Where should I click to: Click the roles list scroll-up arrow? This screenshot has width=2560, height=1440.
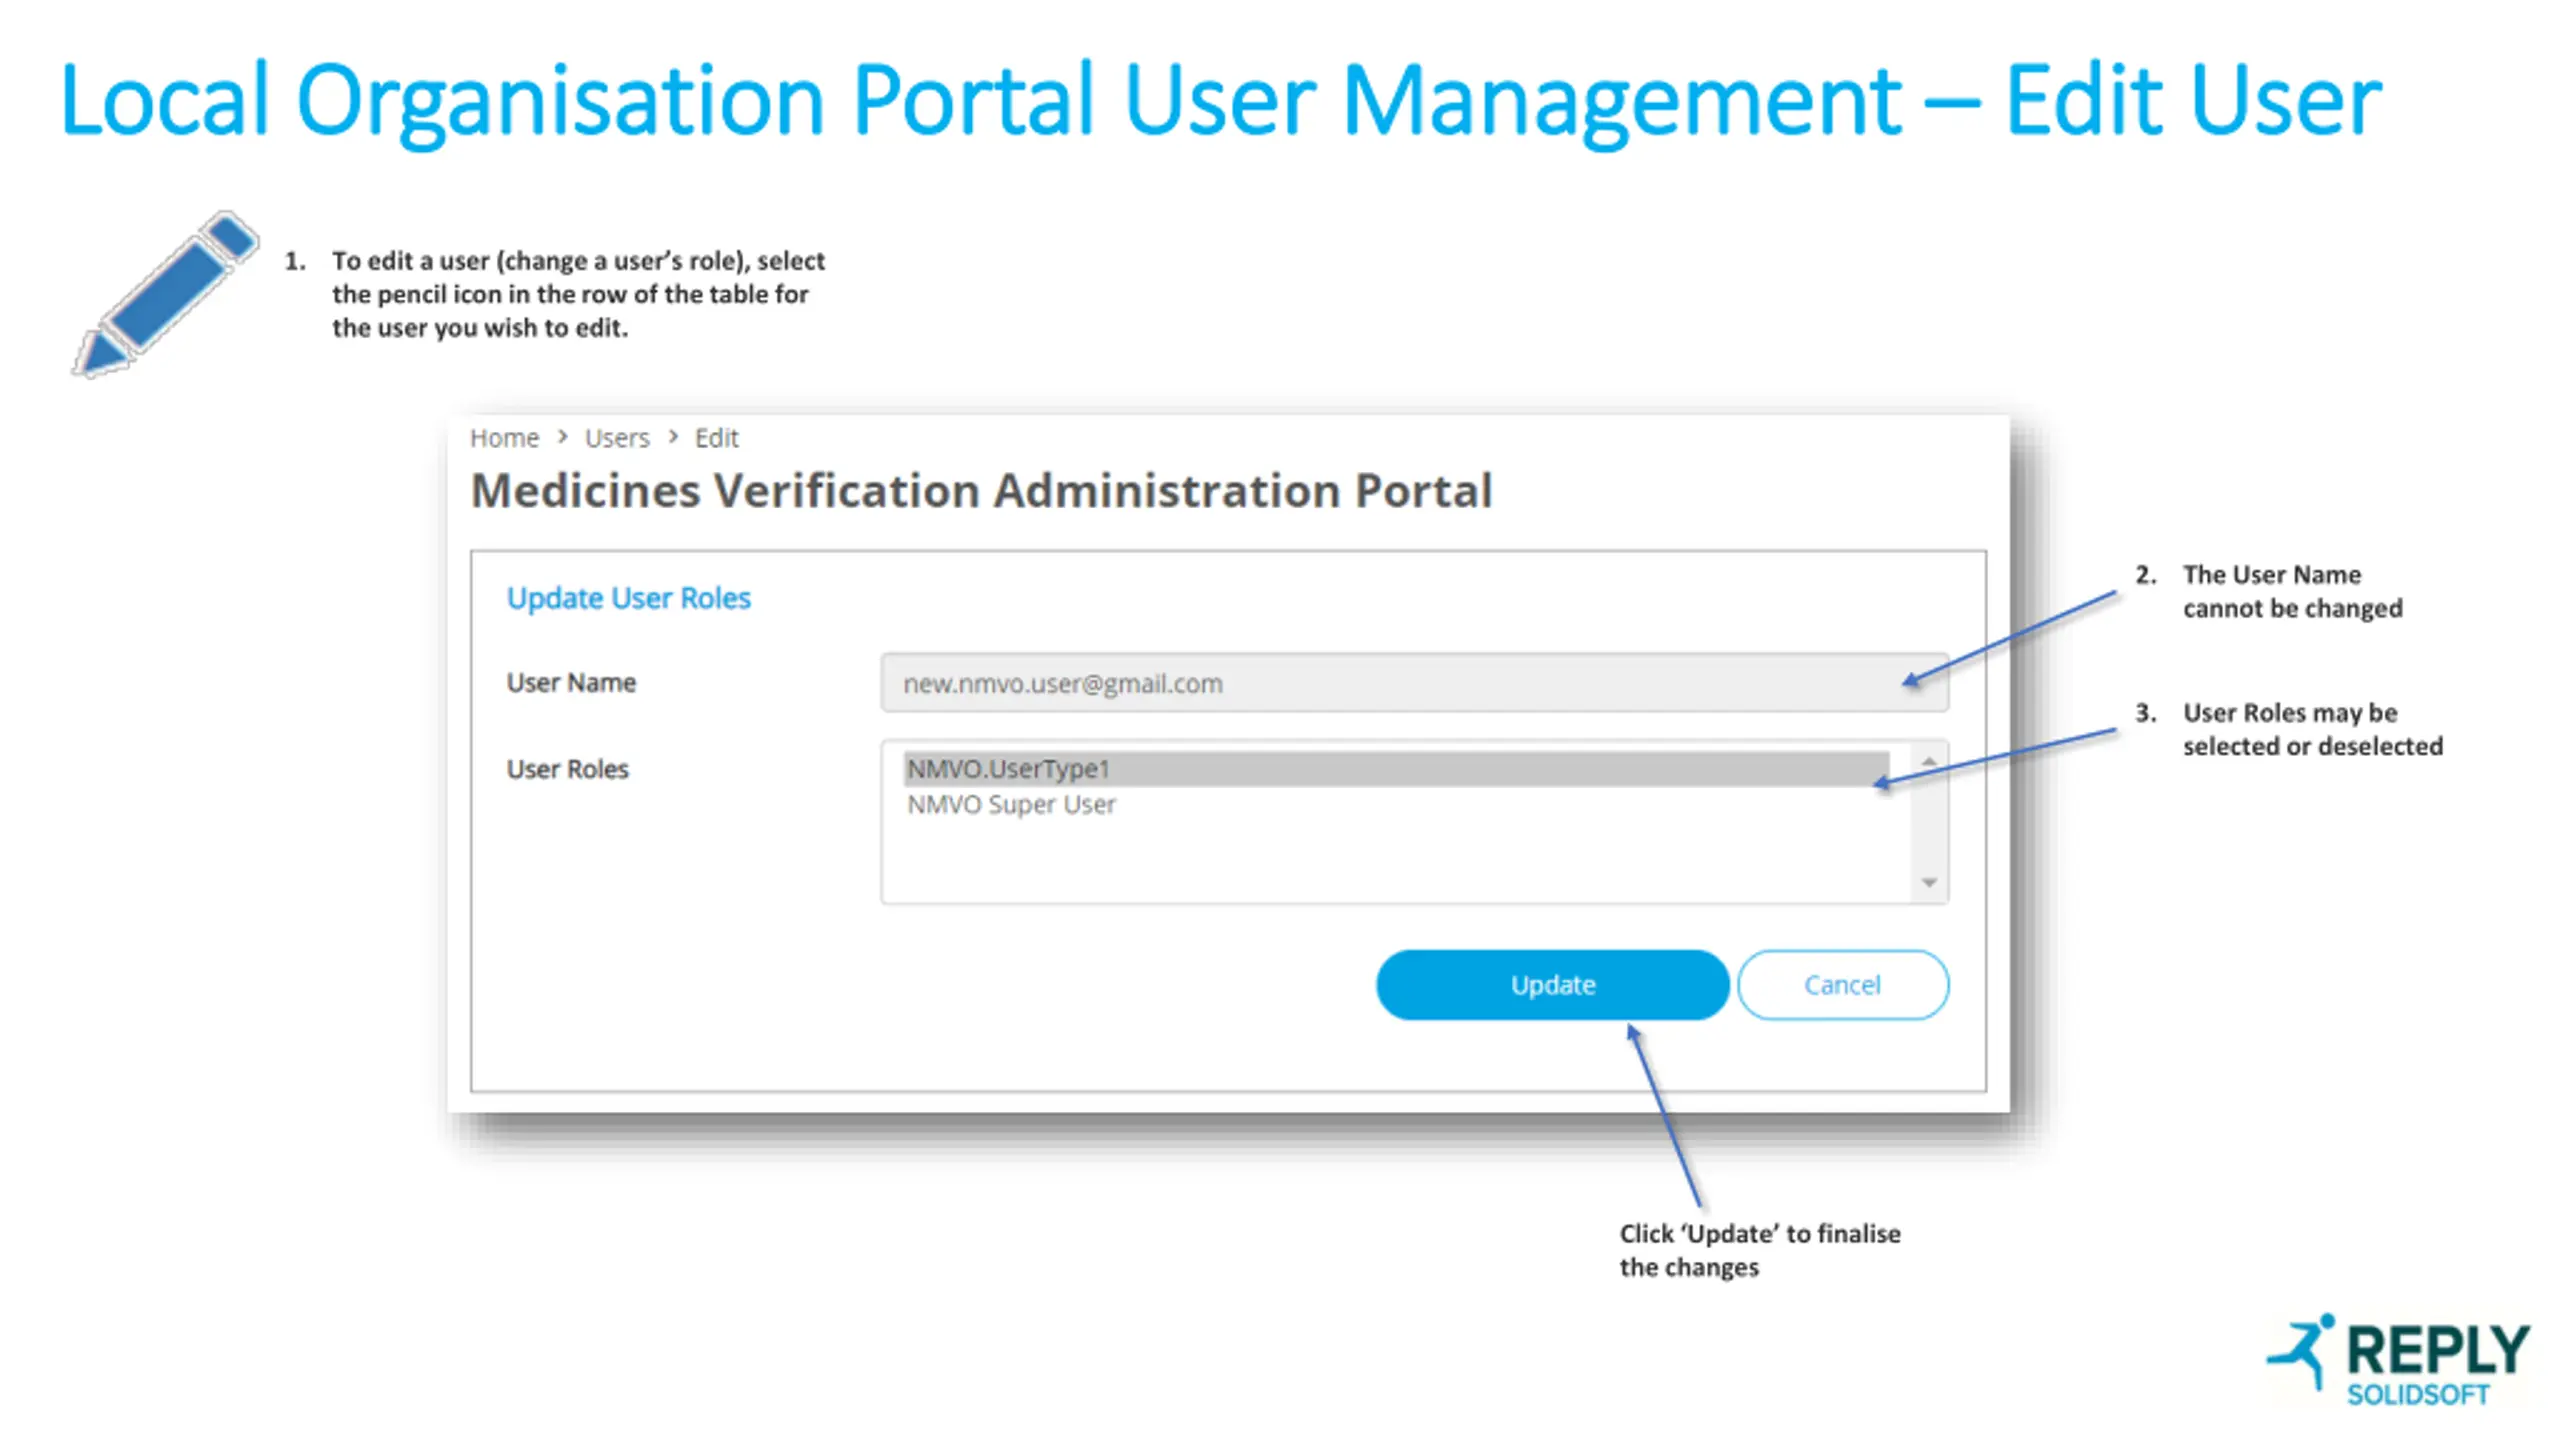click(x=1929, y=762)
